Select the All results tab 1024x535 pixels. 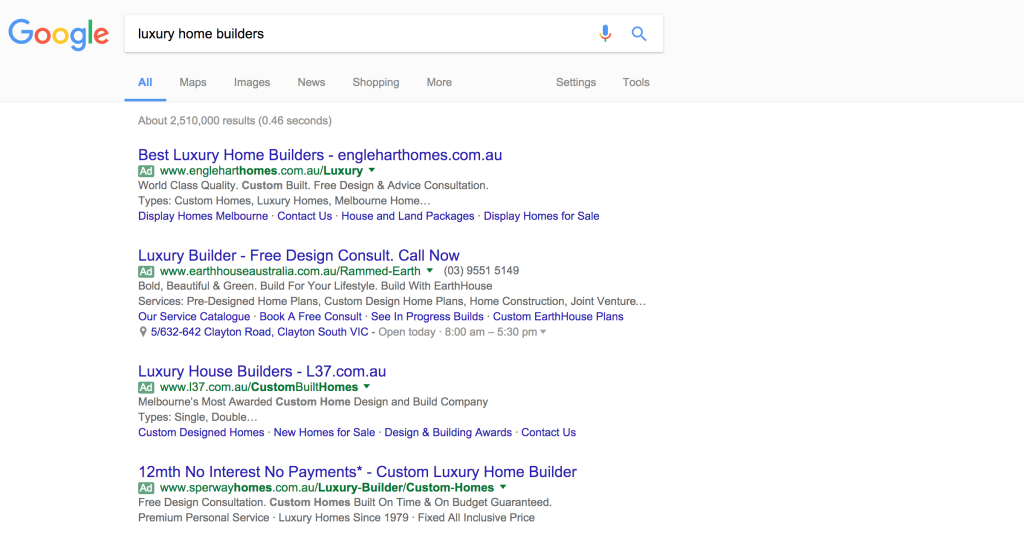tap(145, 82)
